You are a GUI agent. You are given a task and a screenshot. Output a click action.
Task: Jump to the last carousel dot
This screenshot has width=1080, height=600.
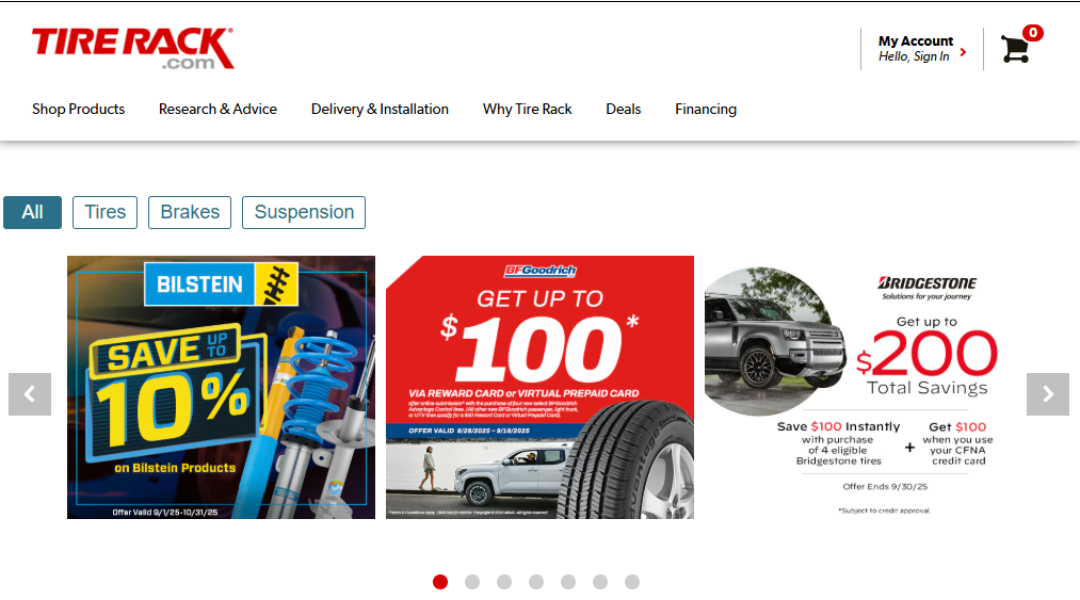(632, 582)
